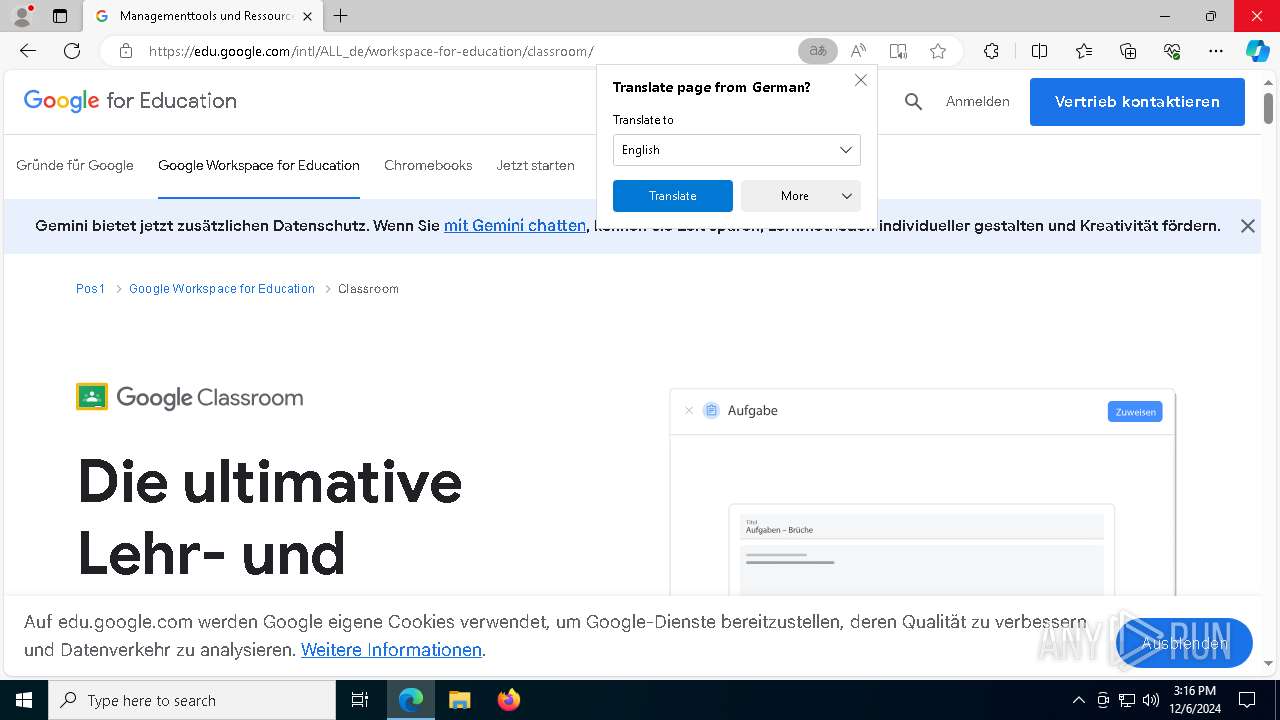
Task: Open Weitere Informationen cookie link
Action: click(x=391, y=650)
